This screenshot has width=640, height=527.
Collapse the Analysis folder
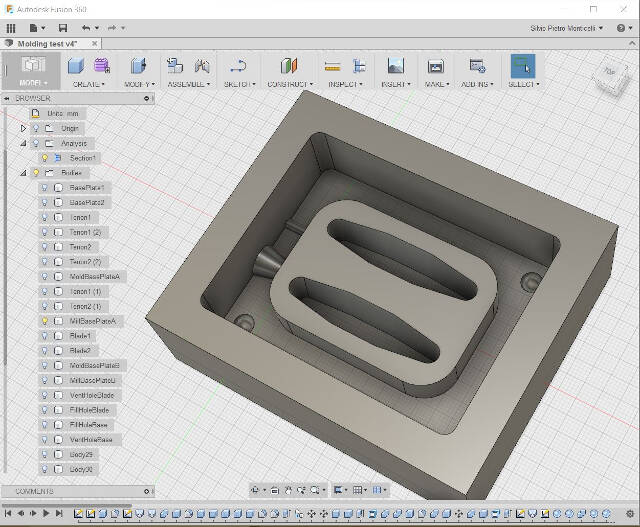(23, 143)
